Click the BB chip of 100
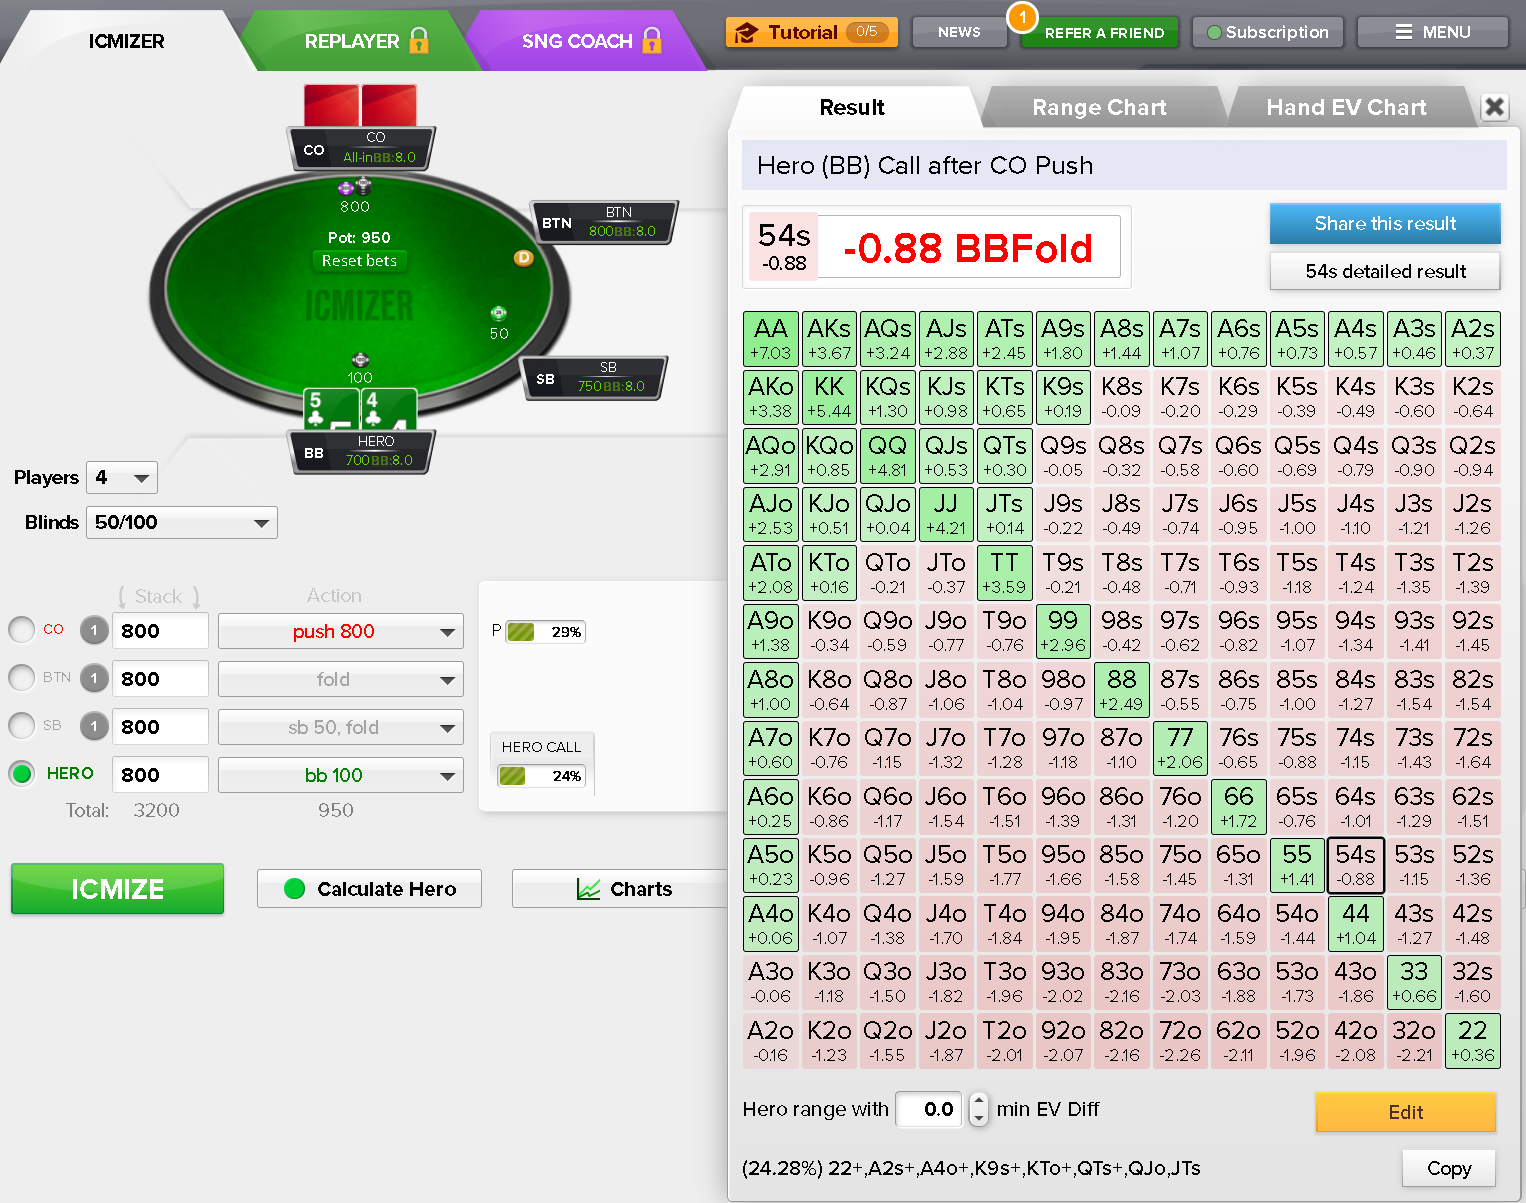This screenshot has width=1526, height=1203. (360, 360)
